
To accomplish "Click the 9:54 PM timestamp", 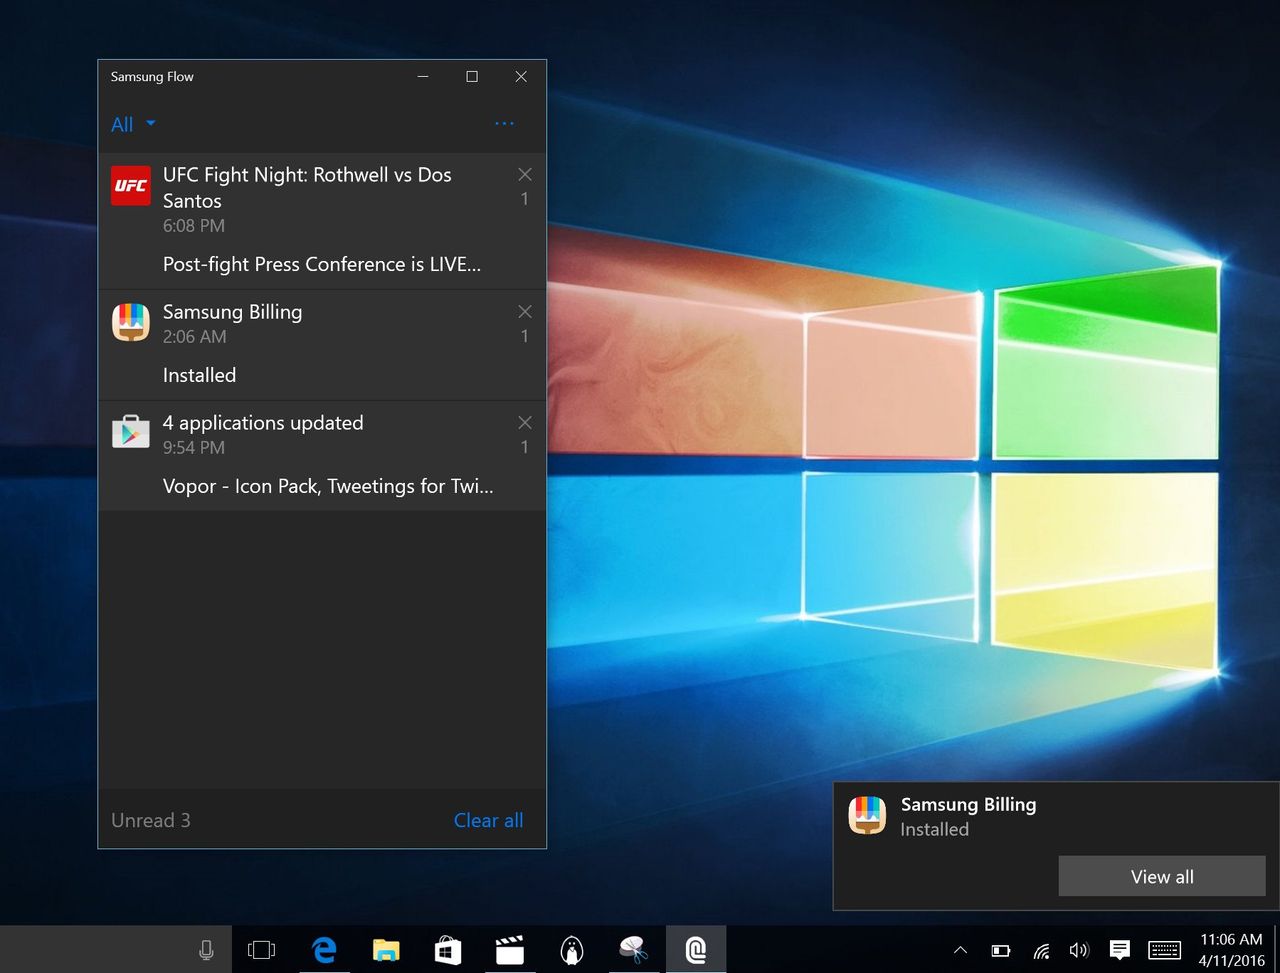I will tap(194, 448).
